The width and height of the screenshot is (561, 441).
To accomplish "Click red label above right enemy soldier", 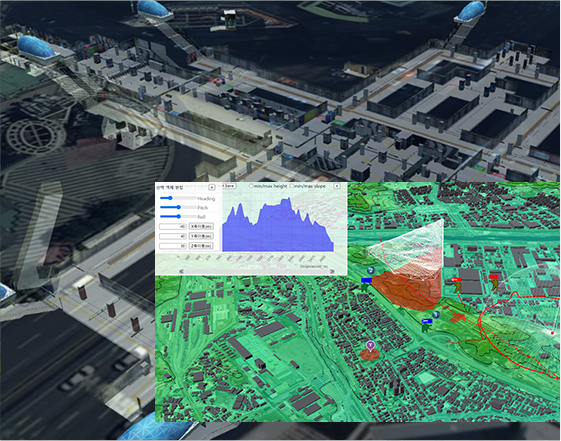I will pos(494,277).
